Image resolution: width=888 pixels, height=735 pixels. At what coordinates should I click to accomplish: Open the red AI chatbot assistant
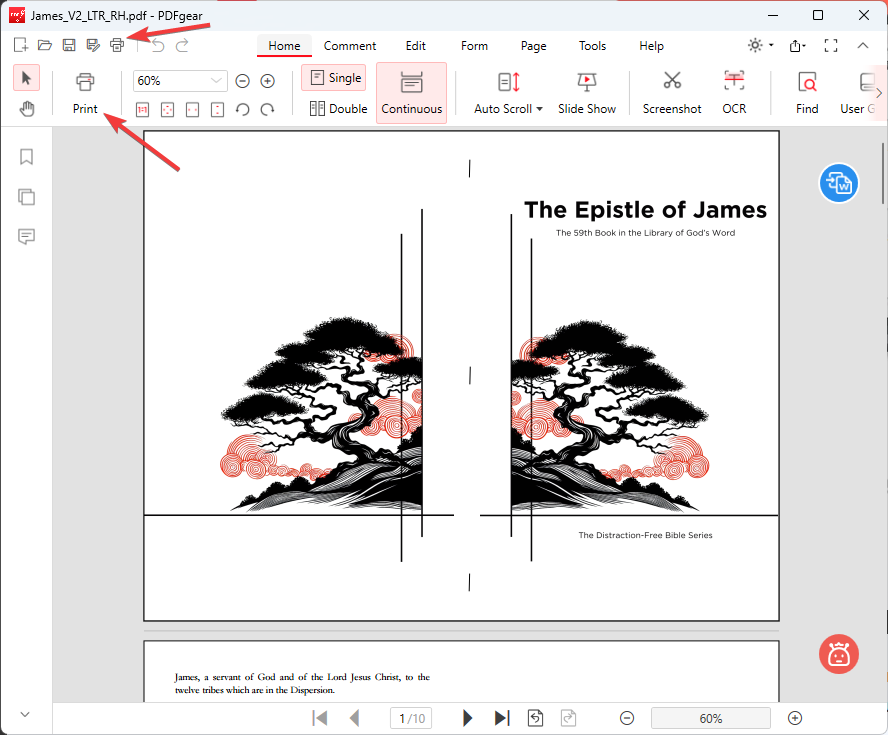tap(838, 654)
